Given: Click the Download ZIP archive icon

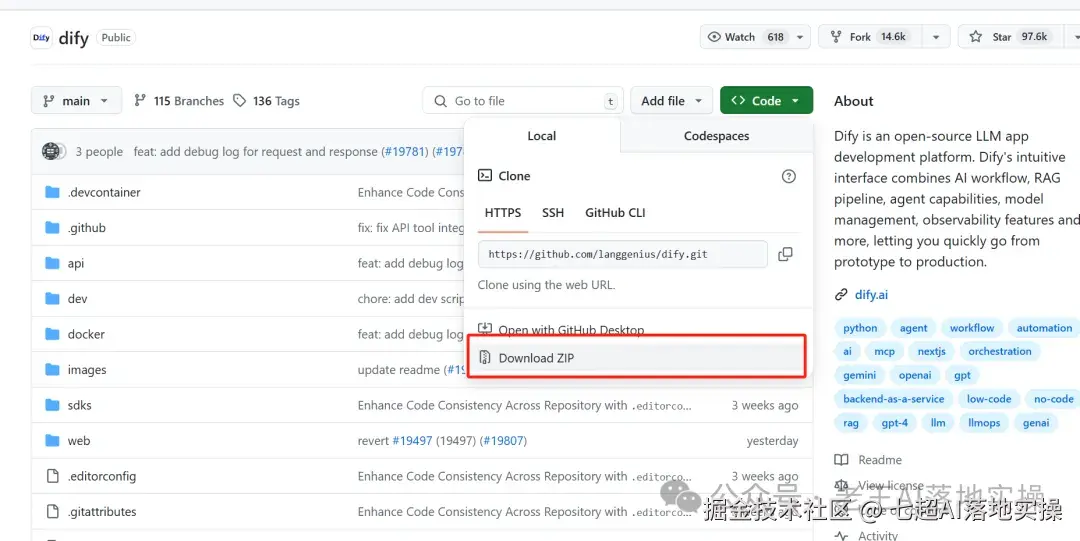Looking at the screenshot, I should point(485,358).
